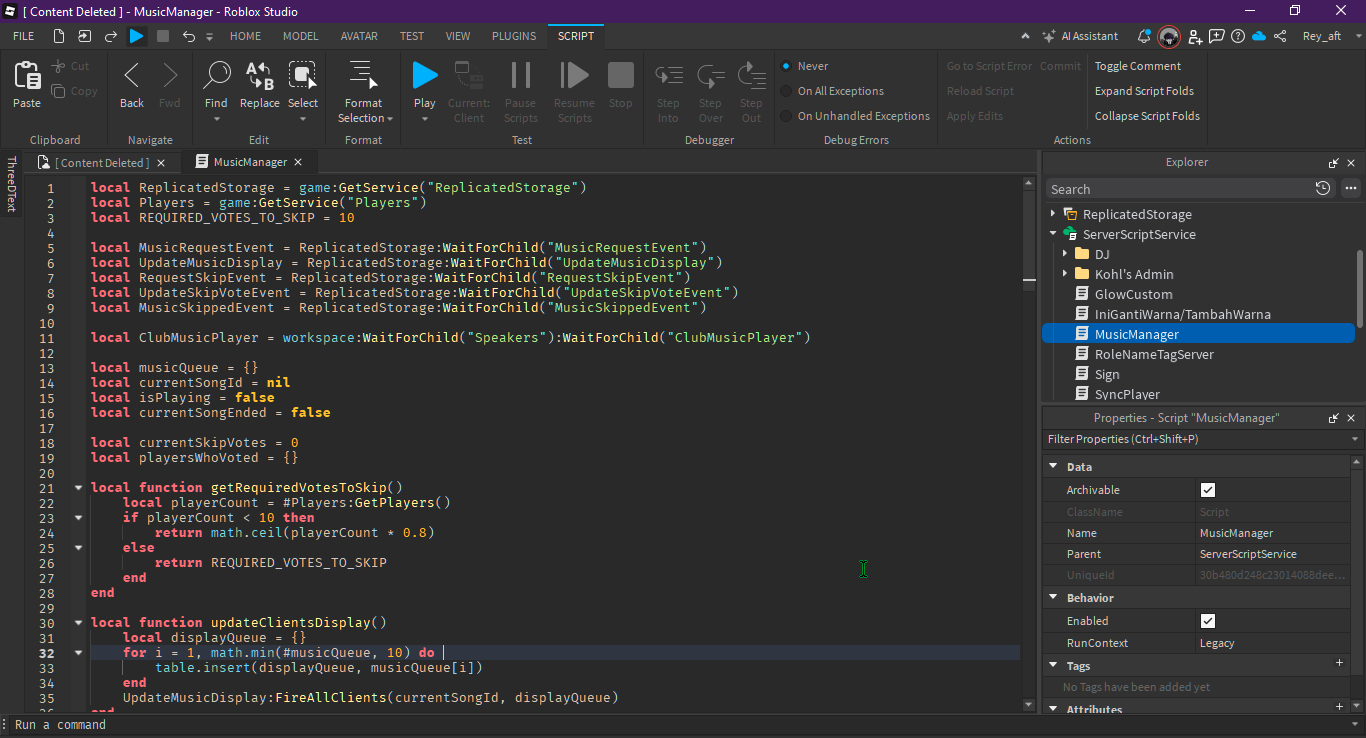
Task: Click the explorer filter history icon
Action: point(1323,189)
